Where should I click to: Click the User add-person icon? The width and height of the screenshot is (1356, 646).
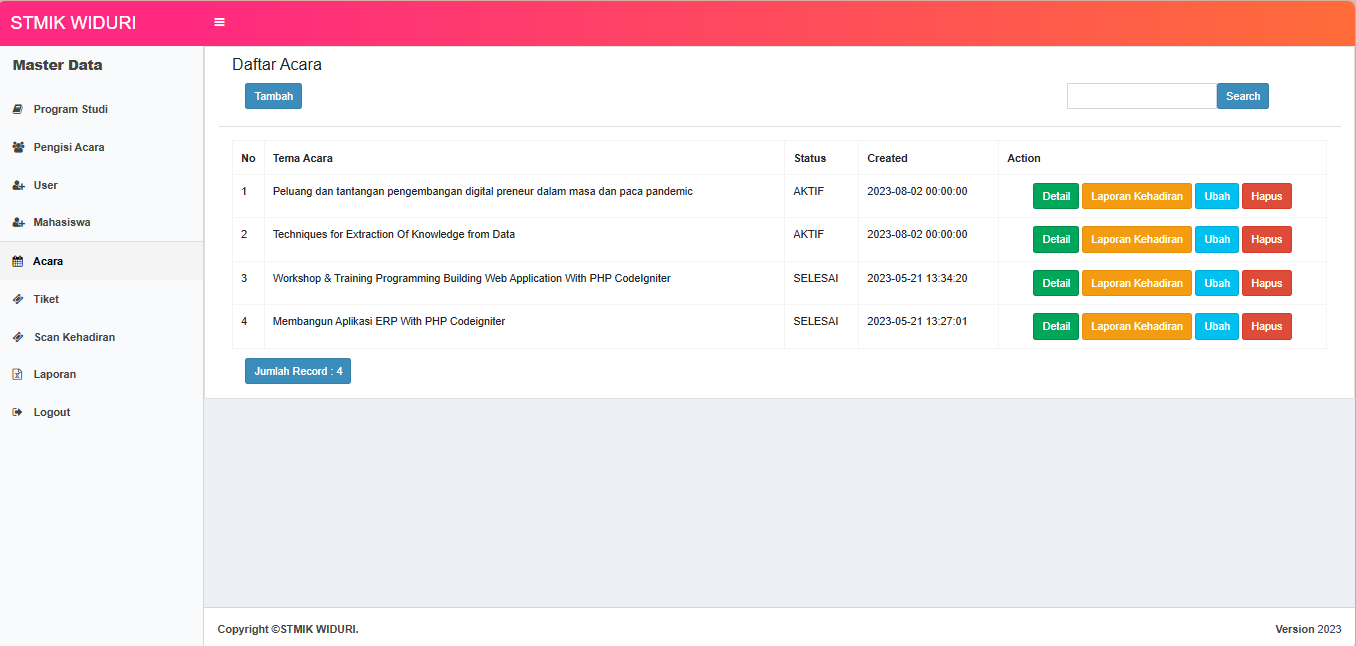pos(18,185)
